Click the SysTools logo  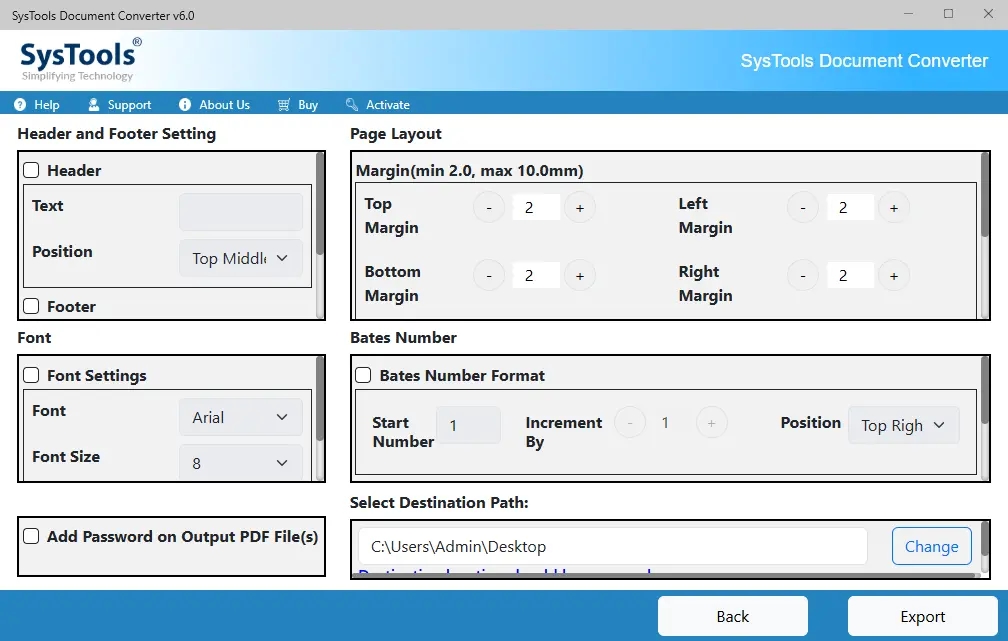click(x=80, y=60)
